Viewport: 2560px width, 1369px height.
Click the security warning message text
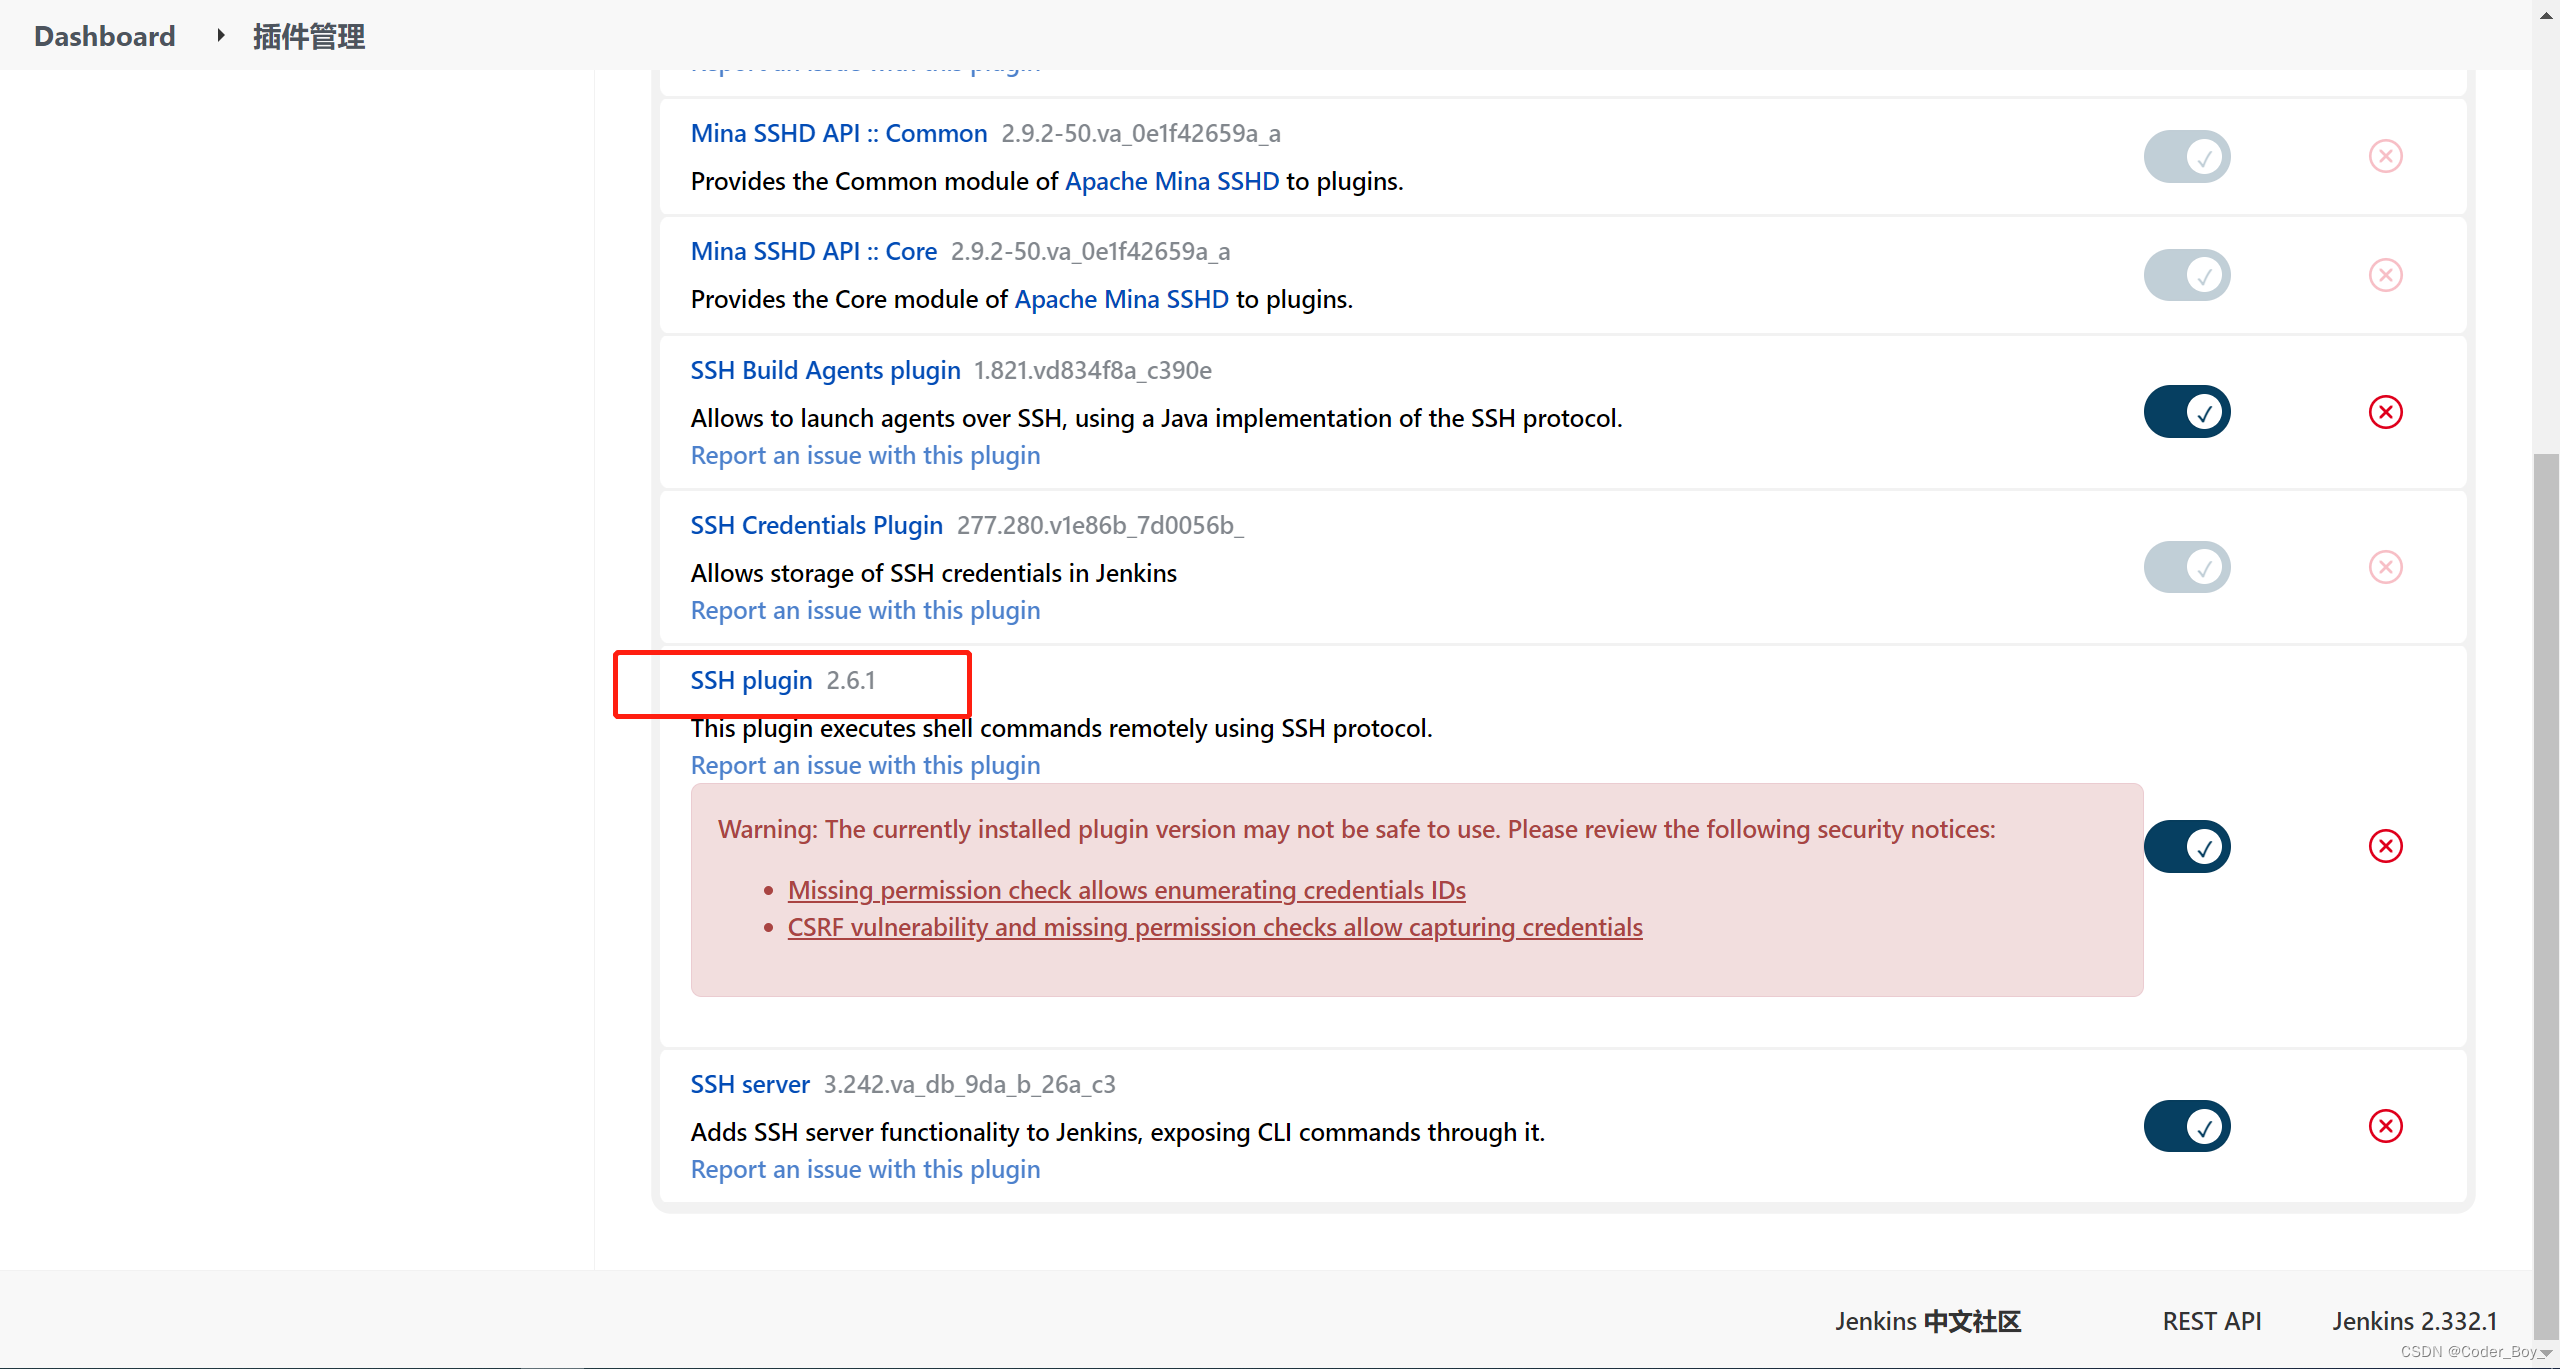click(1356, 829)
